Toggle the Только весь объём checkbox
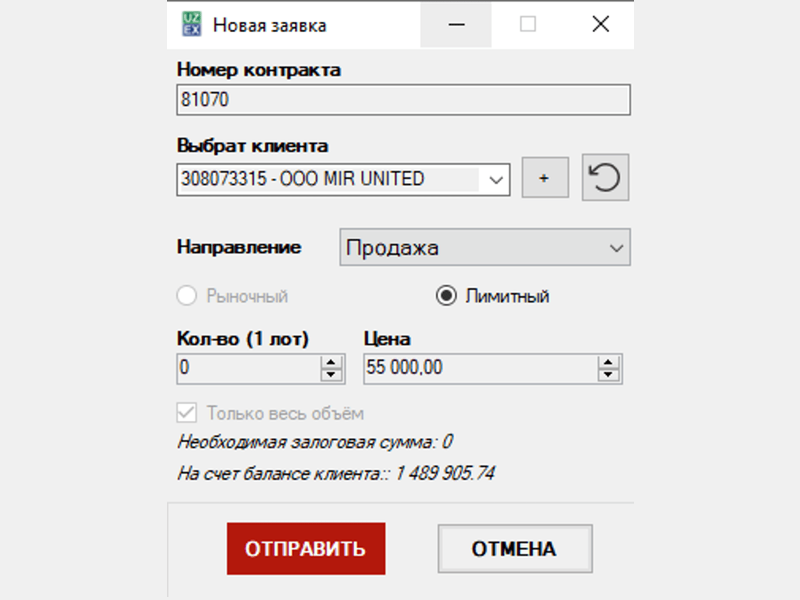Image resolution: width=800 pixels, height=600 pixels. 186,412
